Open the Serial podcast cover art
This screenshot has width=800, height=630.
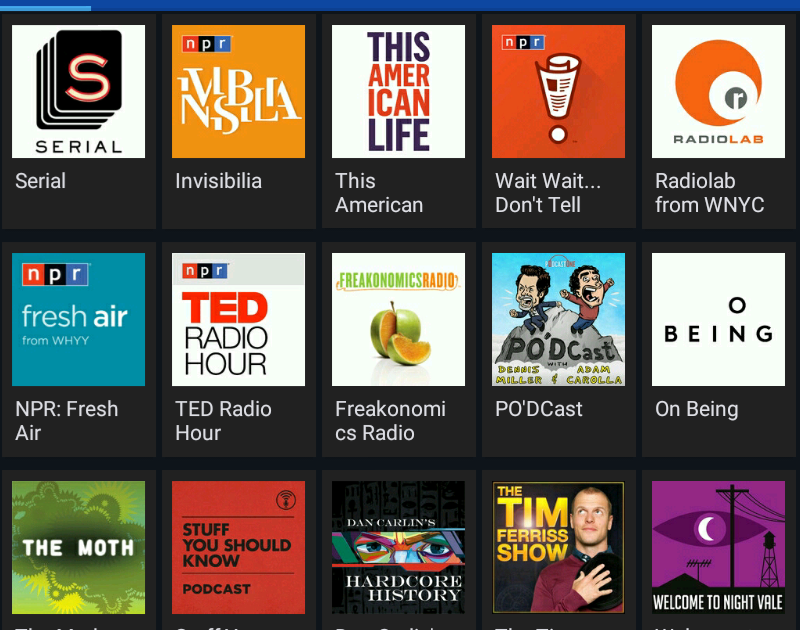click(x=79, y=91)
